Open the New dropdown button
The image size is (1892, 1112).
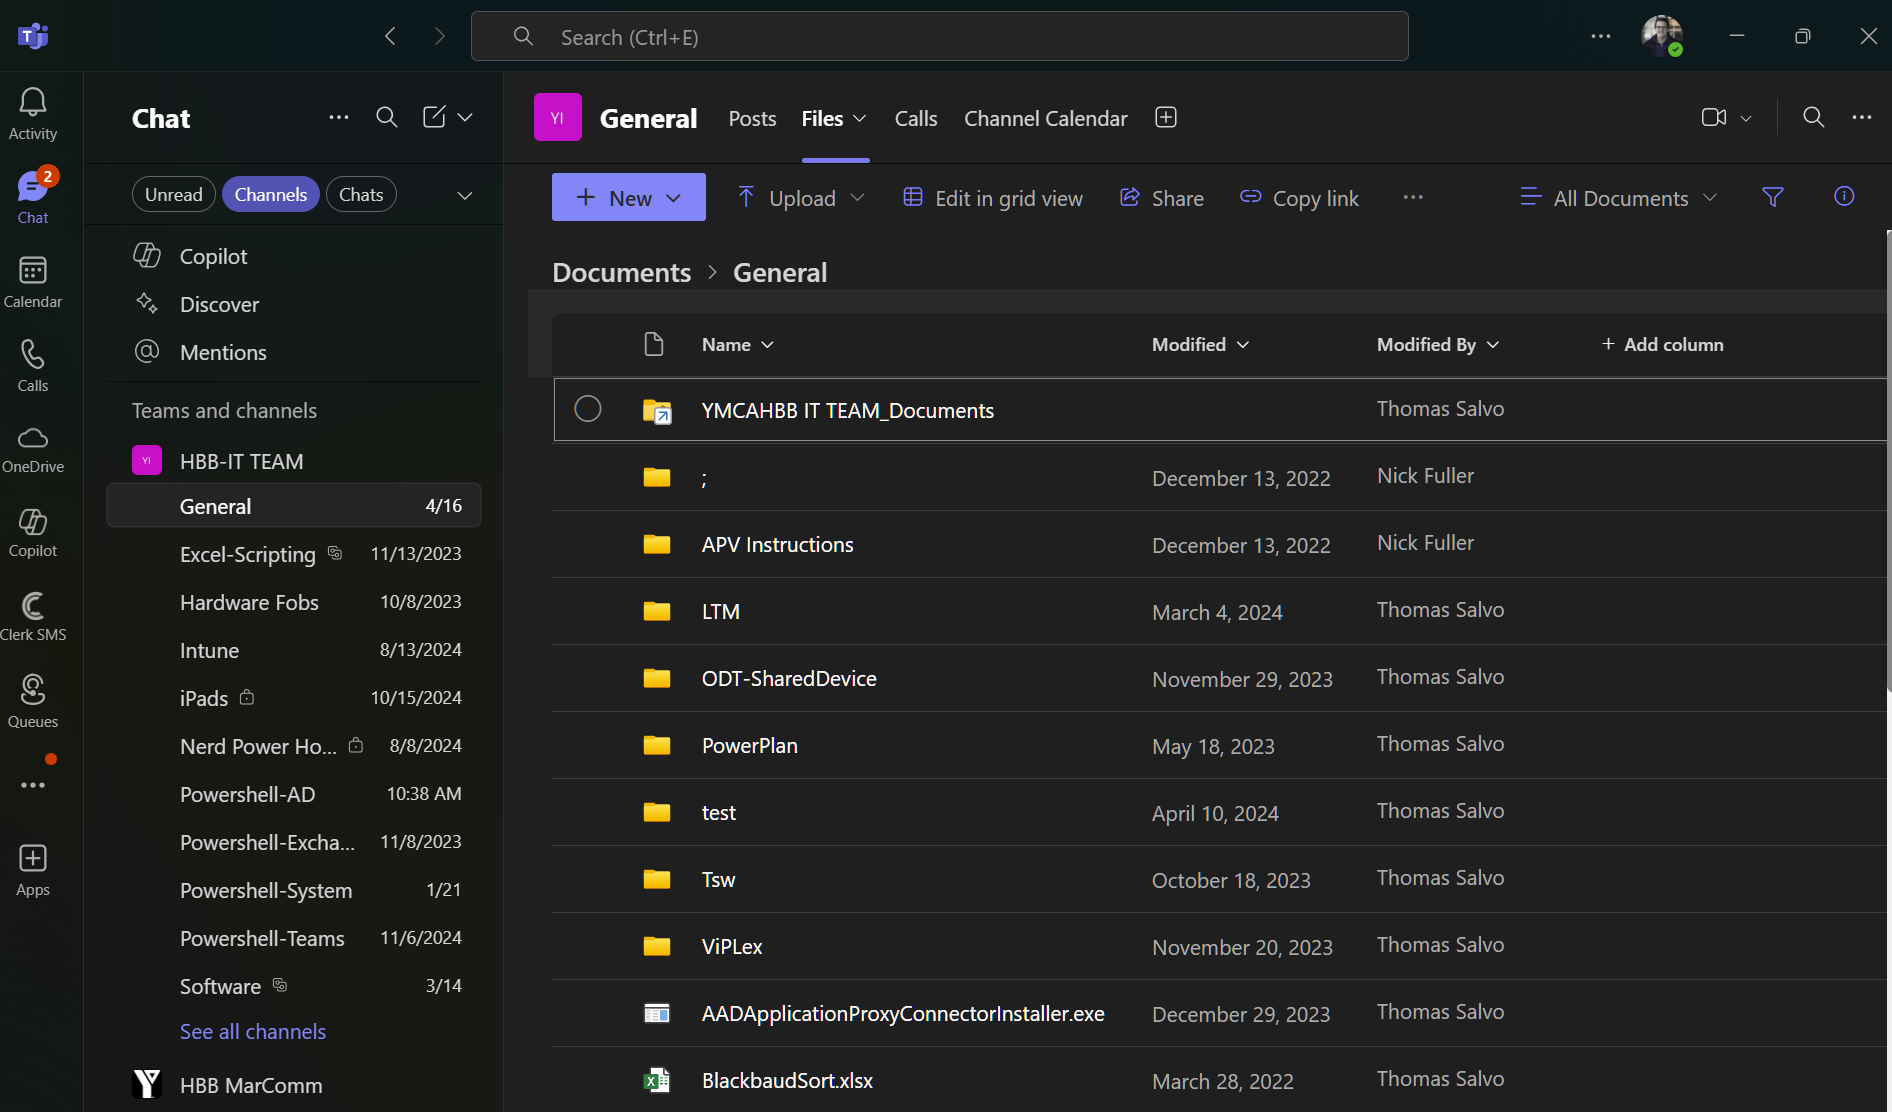629,197
